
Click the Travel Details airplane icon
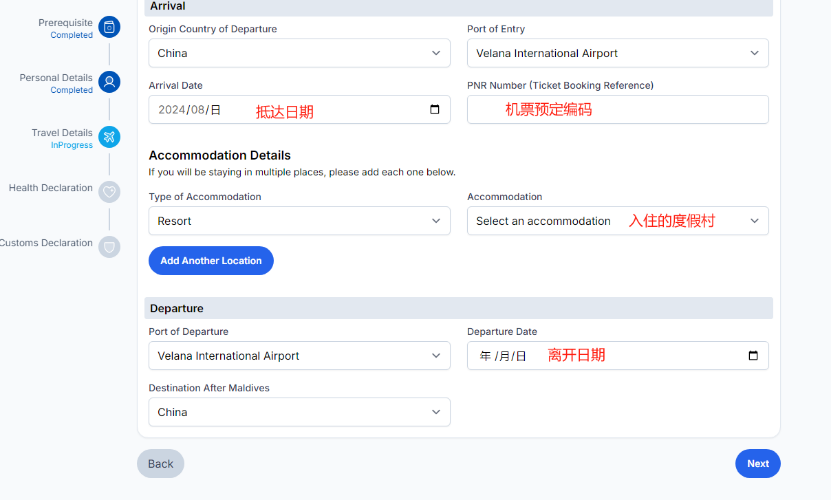pyautogui.click(x=109, y=137)
